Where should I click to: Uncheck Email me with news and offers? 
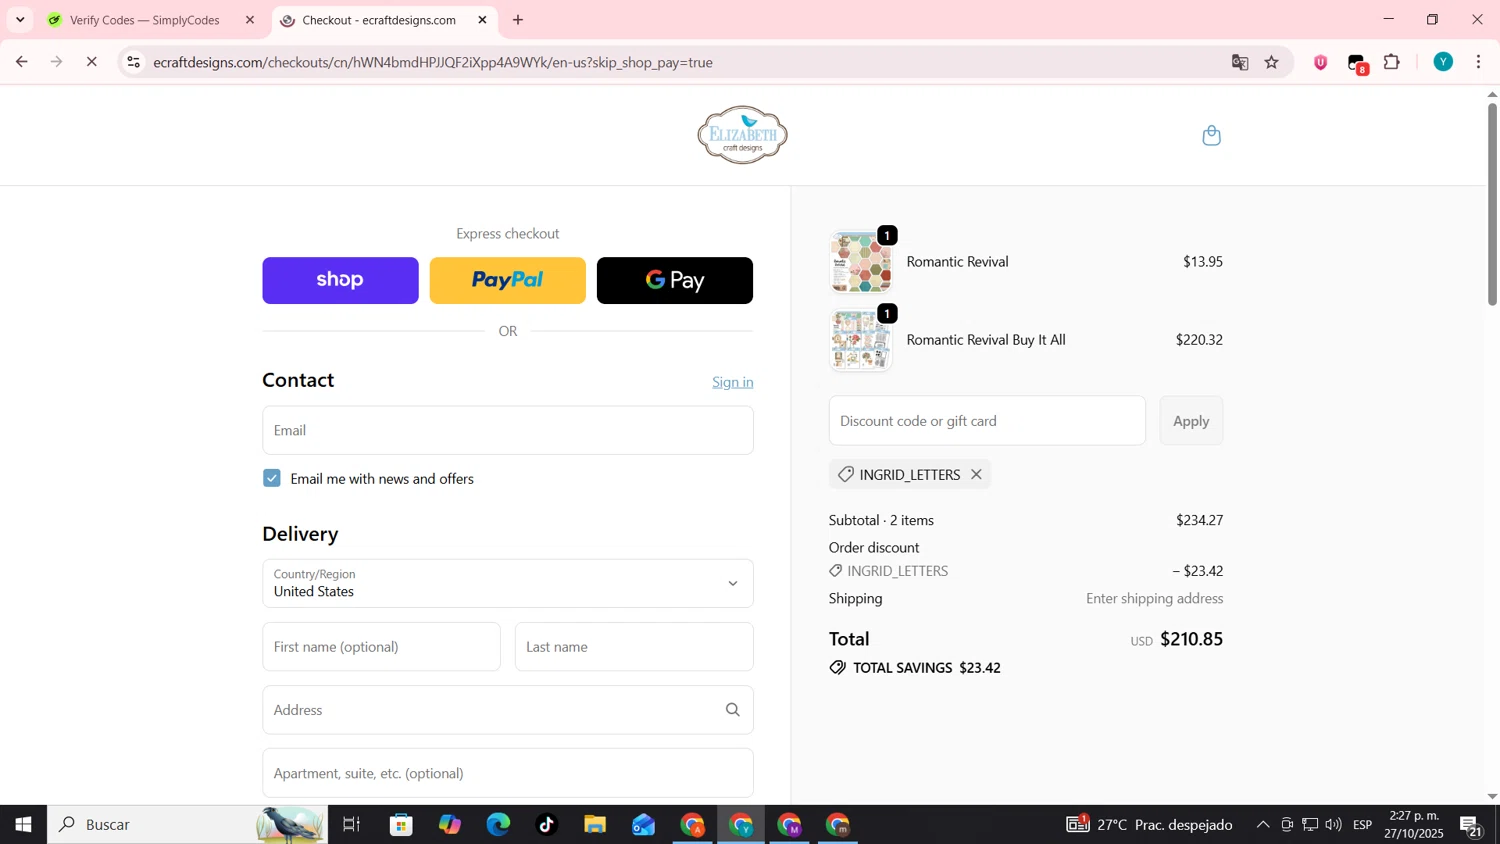pyautogui.click(x=272, y=478)
